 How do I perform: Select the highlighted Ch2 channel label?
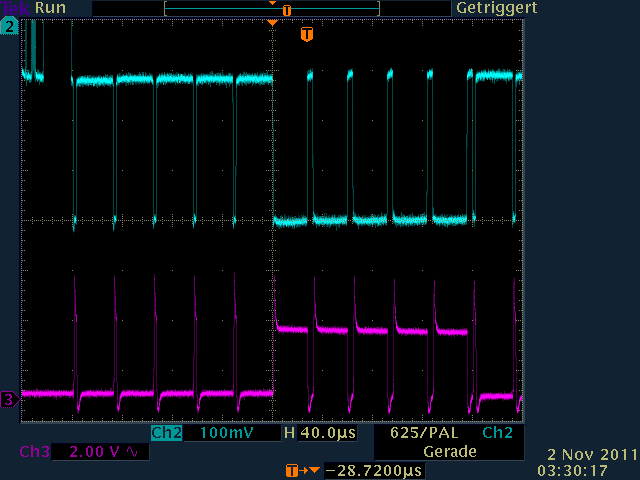[x=166, y=433]
